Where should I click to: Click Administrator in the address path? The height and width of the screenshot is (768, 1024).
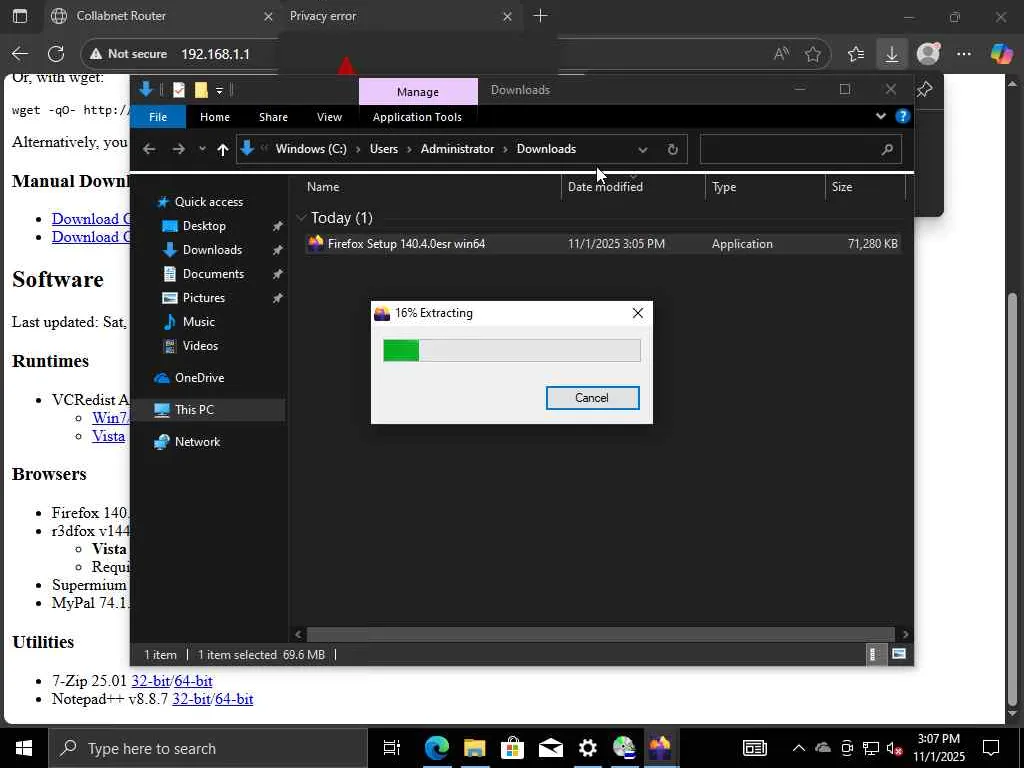[457, 149]
